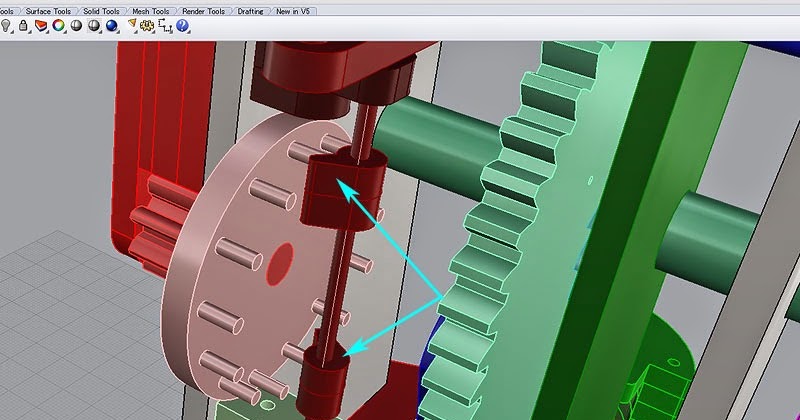This screenshot has width=800, height=420.
Task: Open the Surface Tools toolbar tab
Action: pyautogui.click(x=48, y=11)
